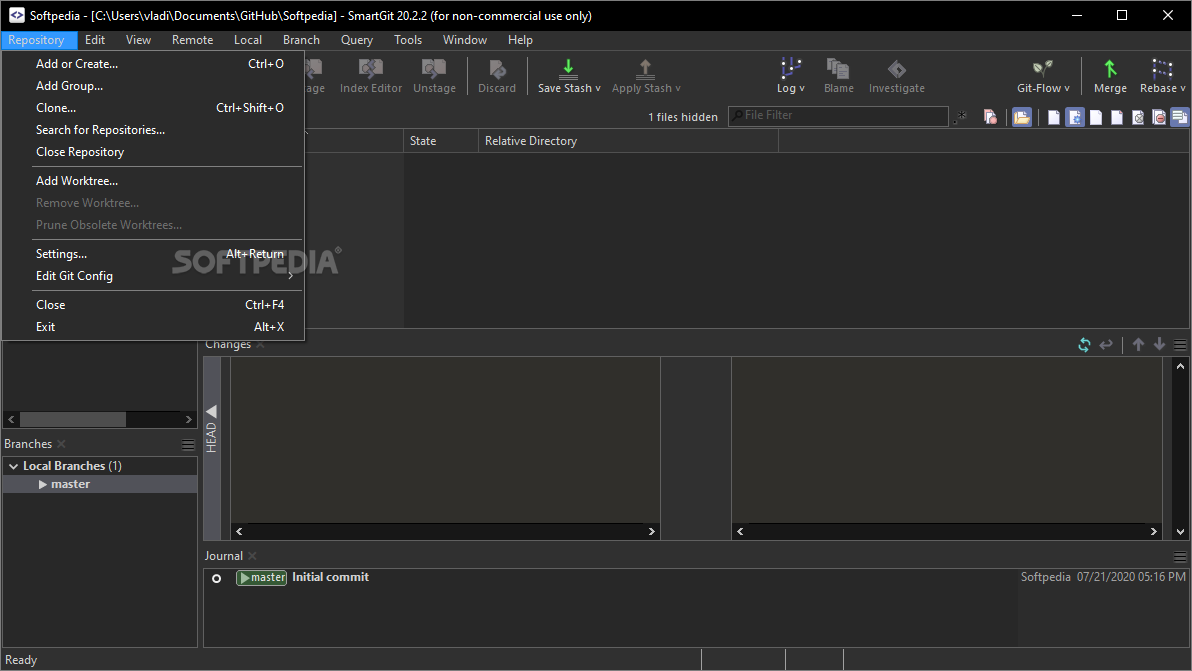Choose Add Group from Repository menu

(x=153, y=86)
